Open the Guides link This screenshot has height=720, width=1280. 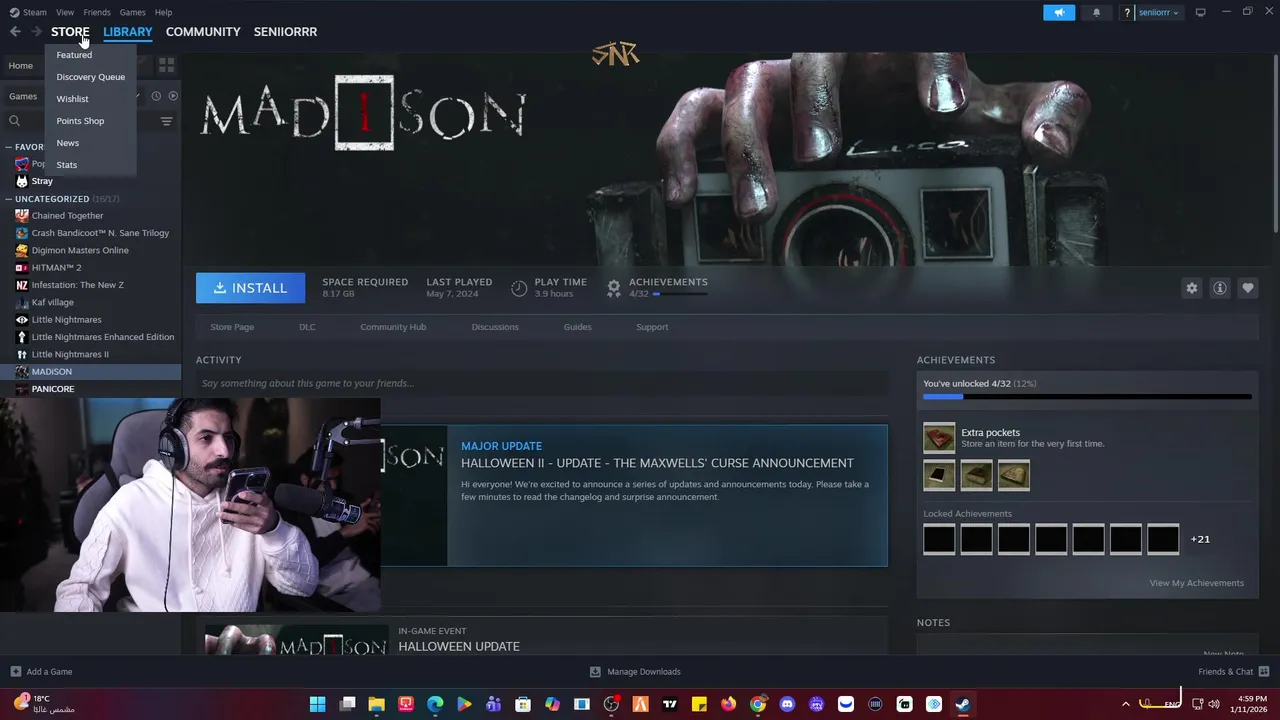point(577,327)
